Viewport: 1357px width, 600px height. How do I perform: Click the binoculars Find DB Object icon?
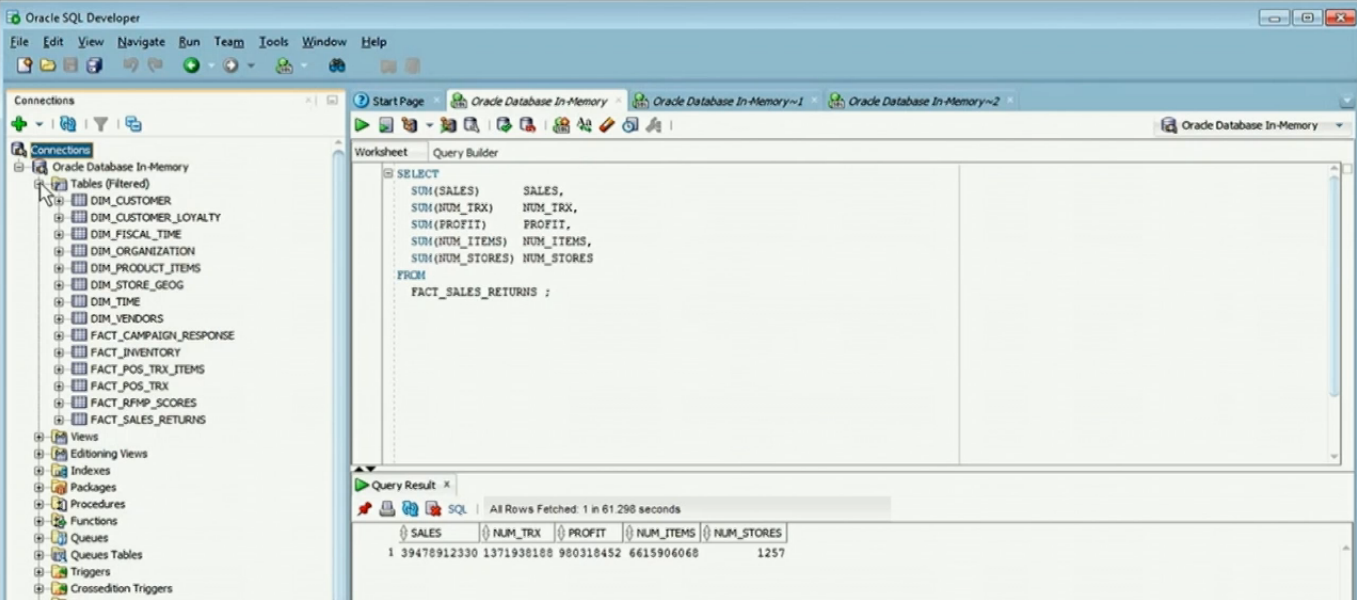[337, 66]
